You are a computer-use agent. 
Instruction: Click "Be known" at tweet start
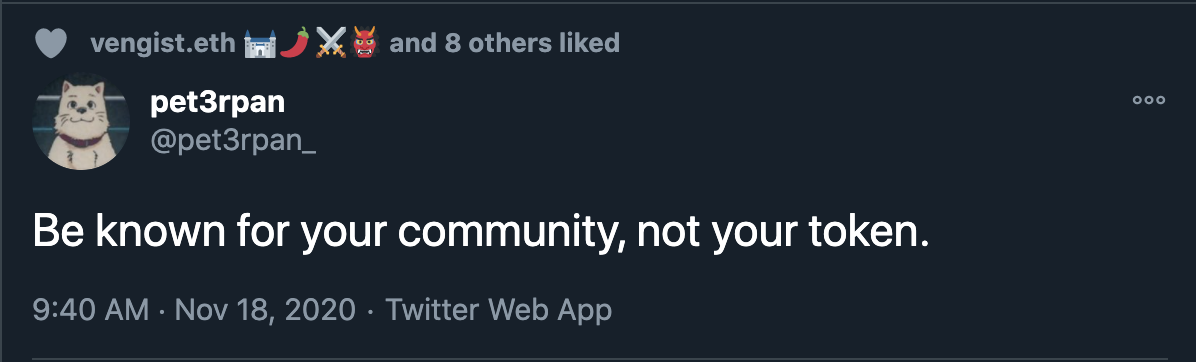point(129,231)
